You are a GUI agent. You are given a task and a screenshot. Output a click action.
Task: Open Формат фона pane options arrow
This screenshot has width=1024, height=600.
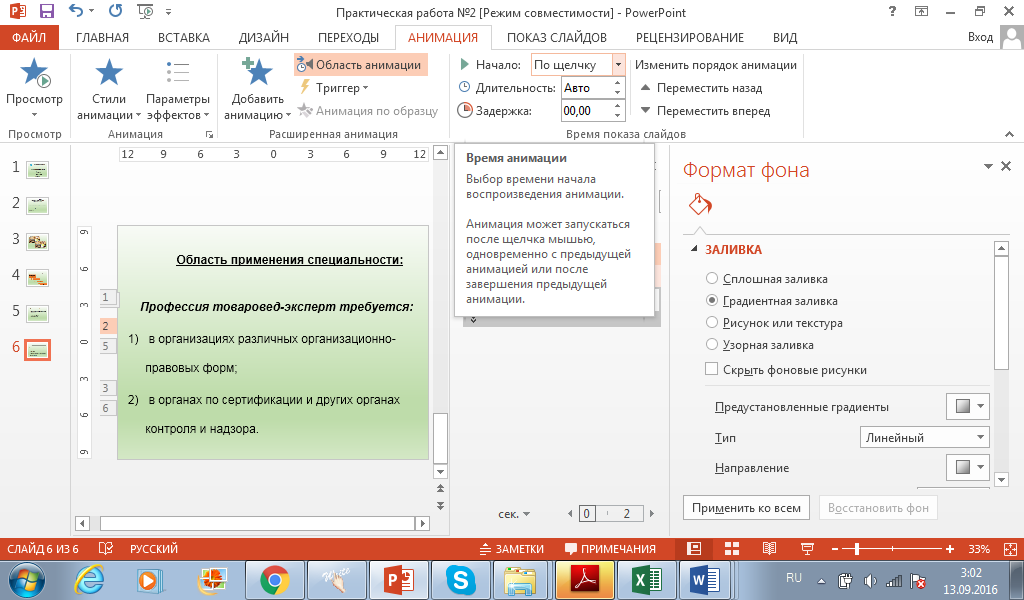coord(988,167)
